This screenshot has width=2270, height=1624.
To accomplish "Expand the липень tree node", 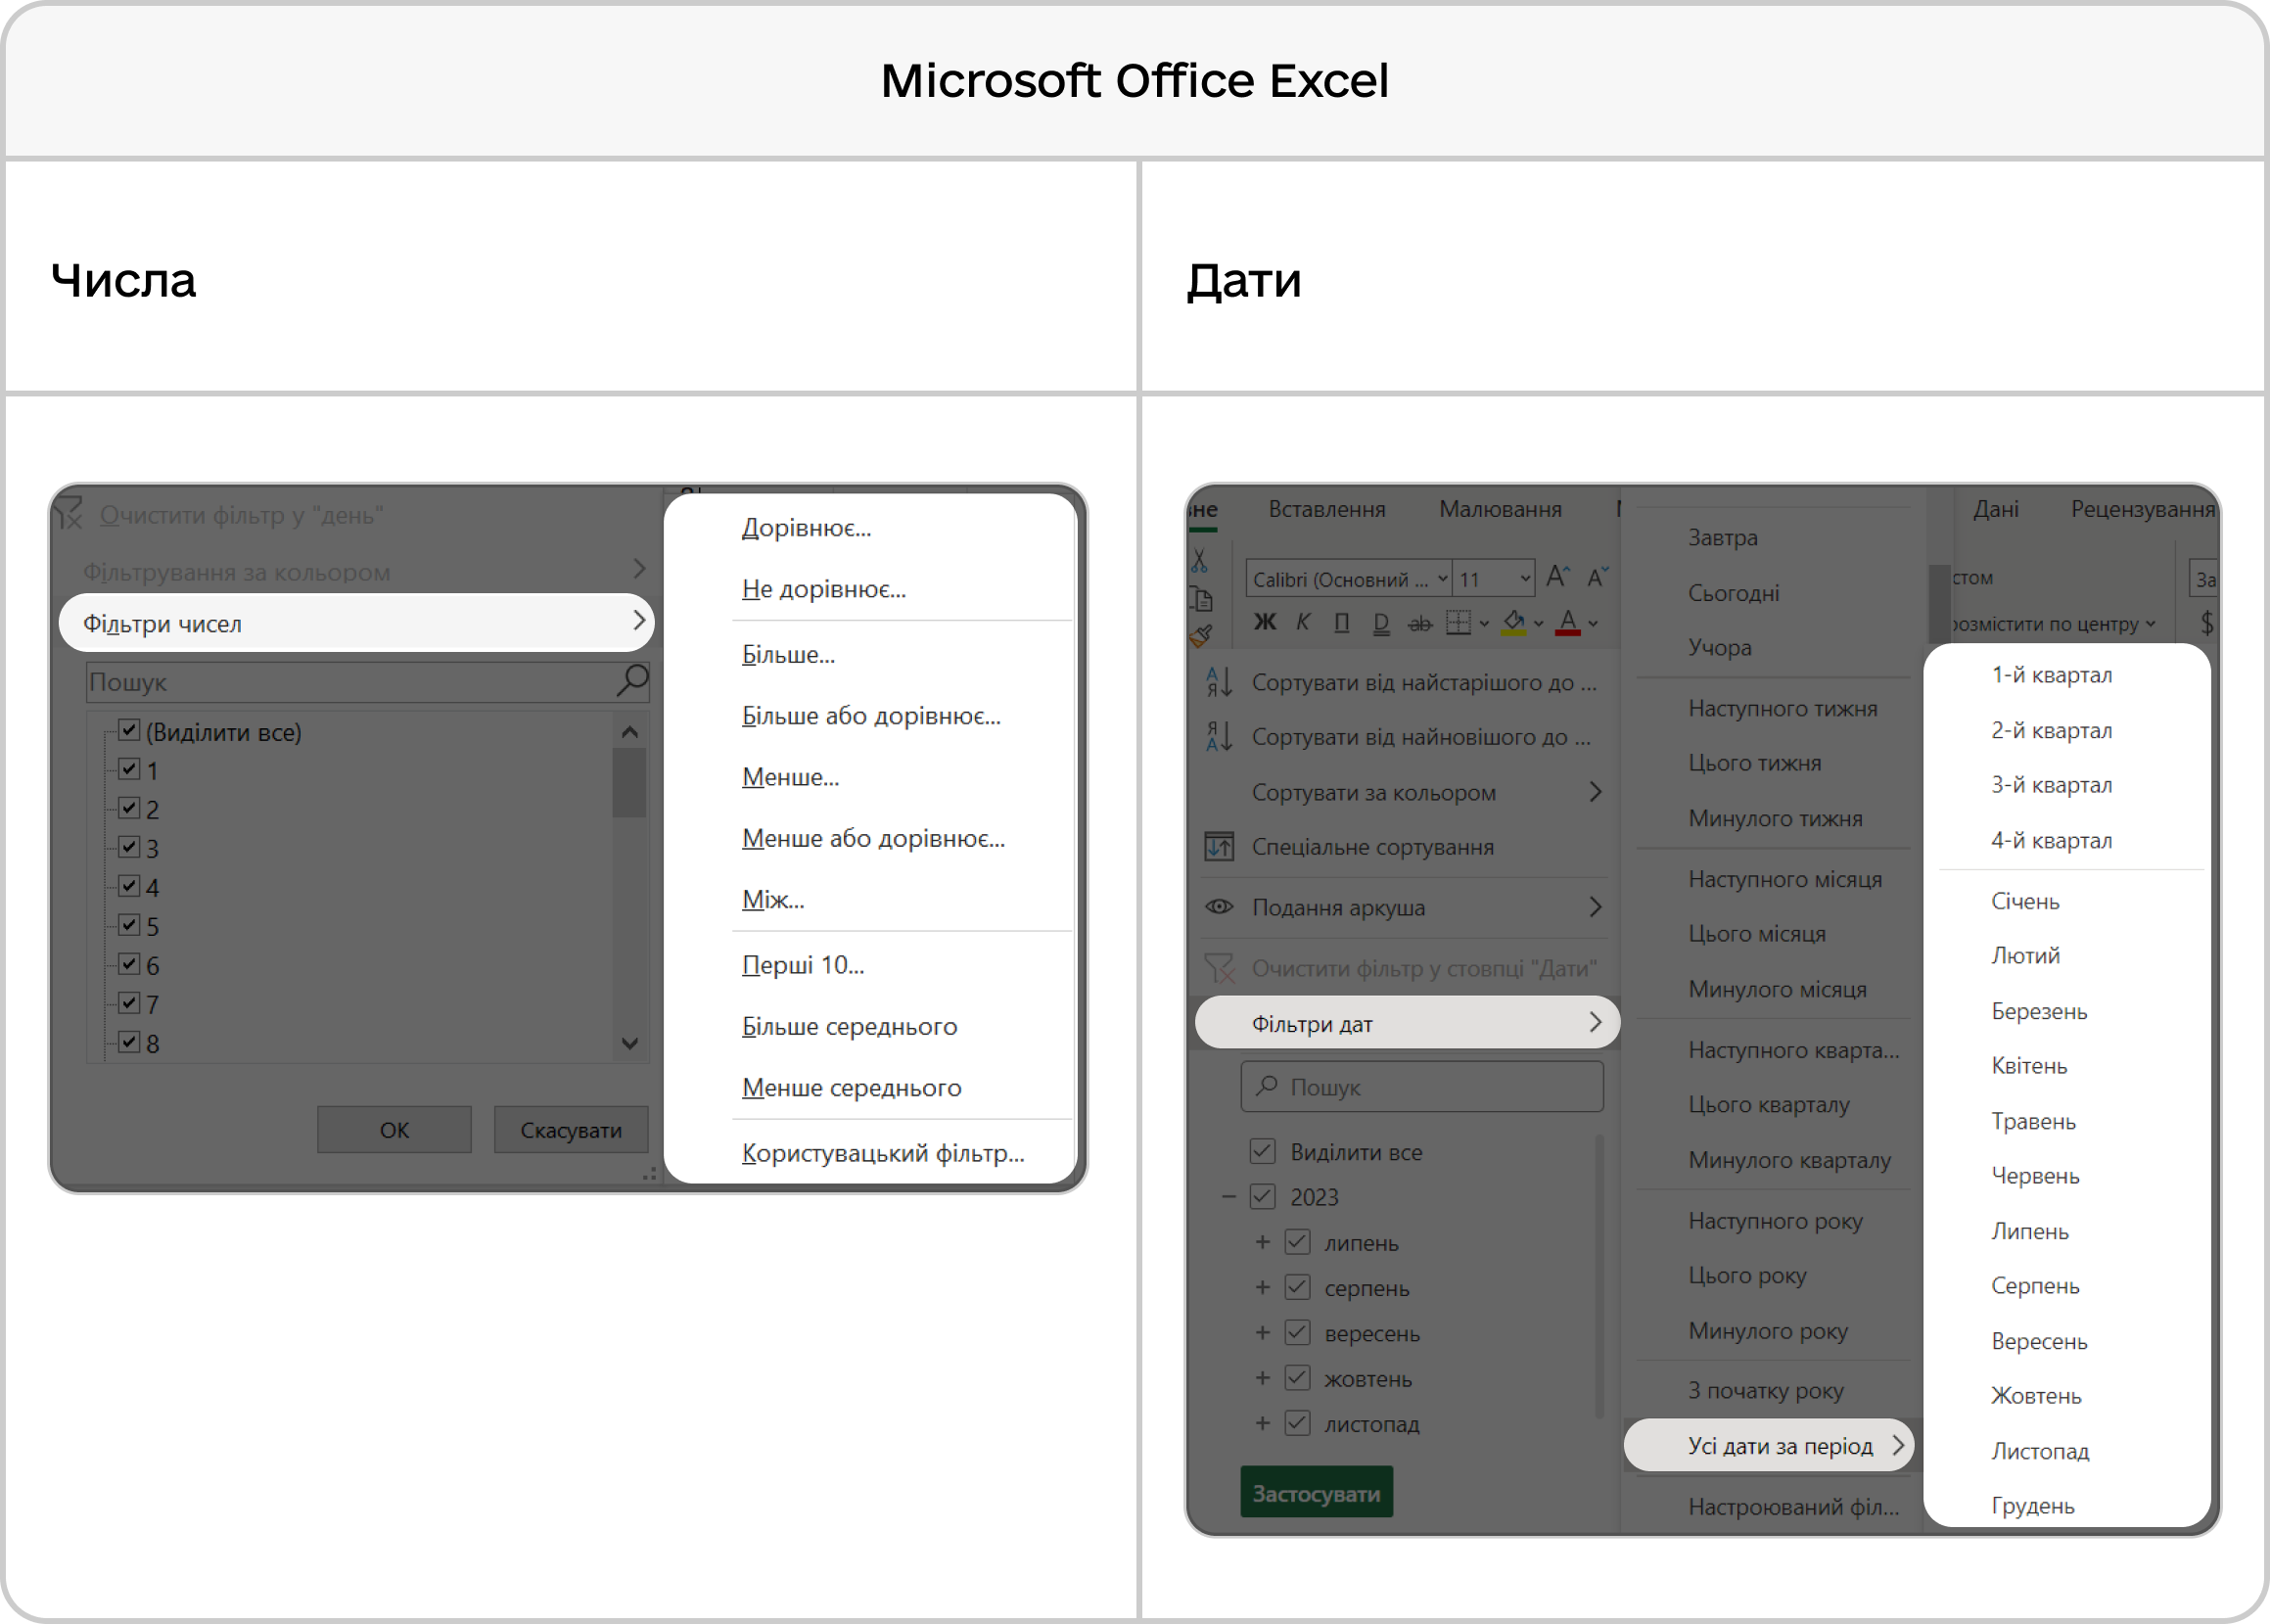I will tap(1262, 1242).
